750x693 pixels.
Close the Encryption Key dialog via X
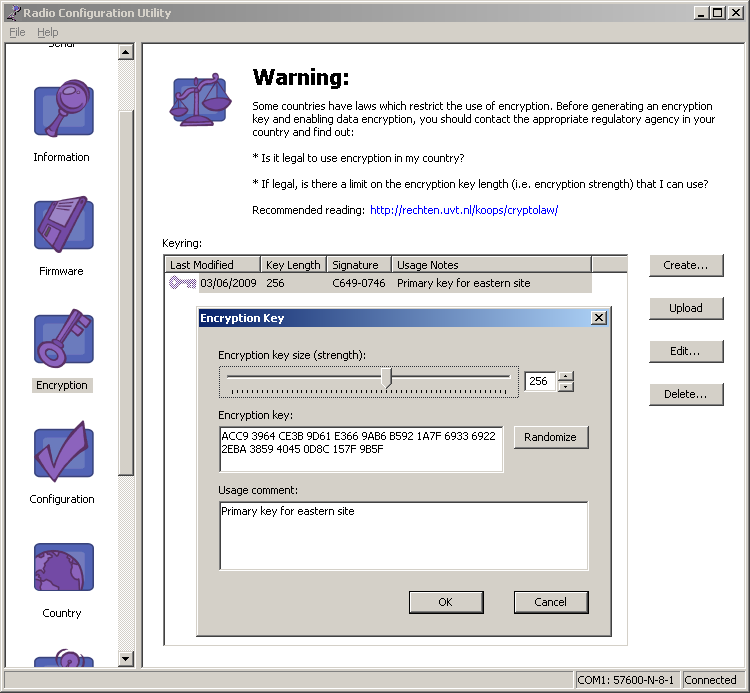[x=599, y=318]
